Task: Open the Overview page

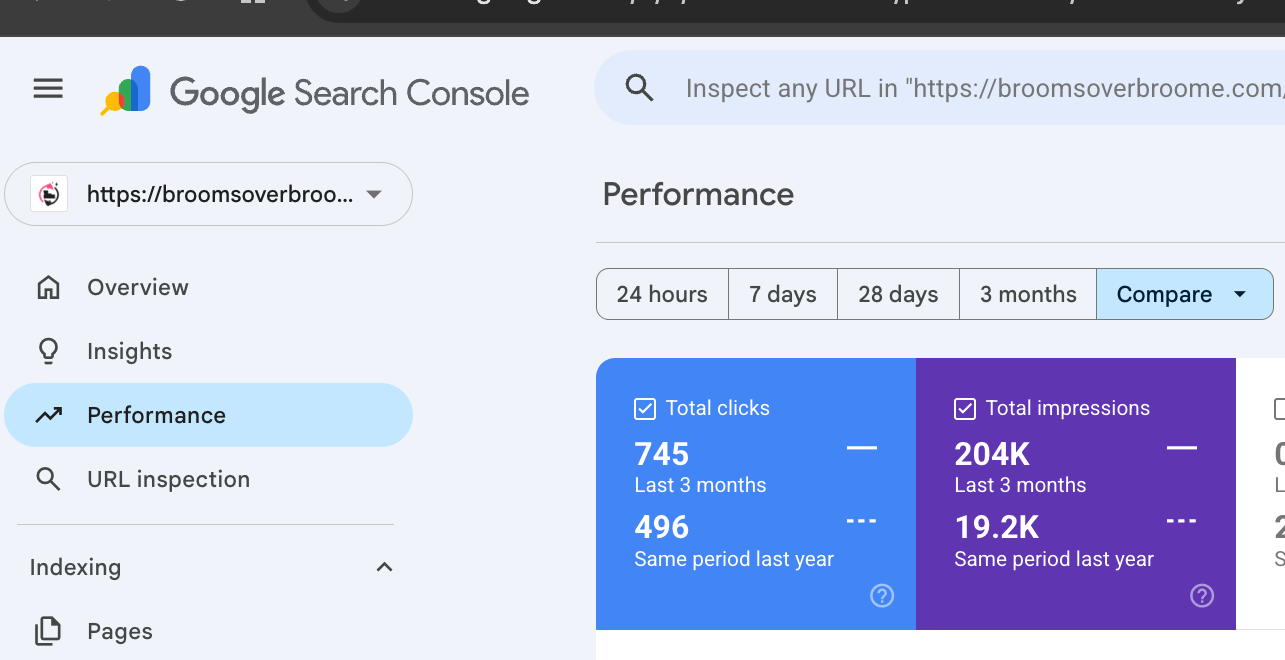Action: (208, 287)
